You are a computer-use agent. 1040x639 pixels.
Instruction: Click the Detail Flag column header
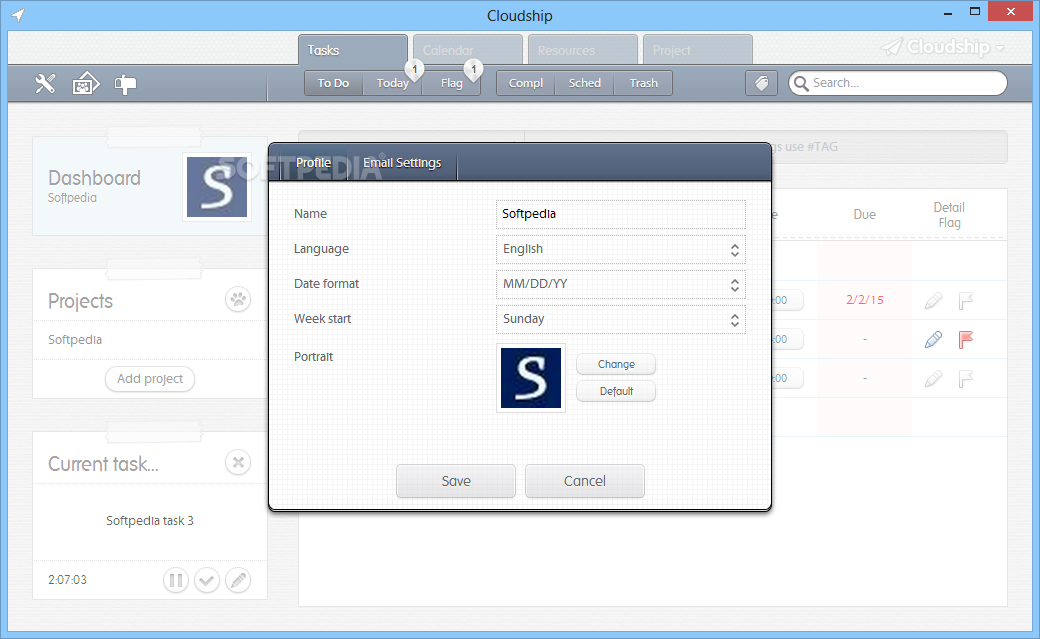coord(949,215)
